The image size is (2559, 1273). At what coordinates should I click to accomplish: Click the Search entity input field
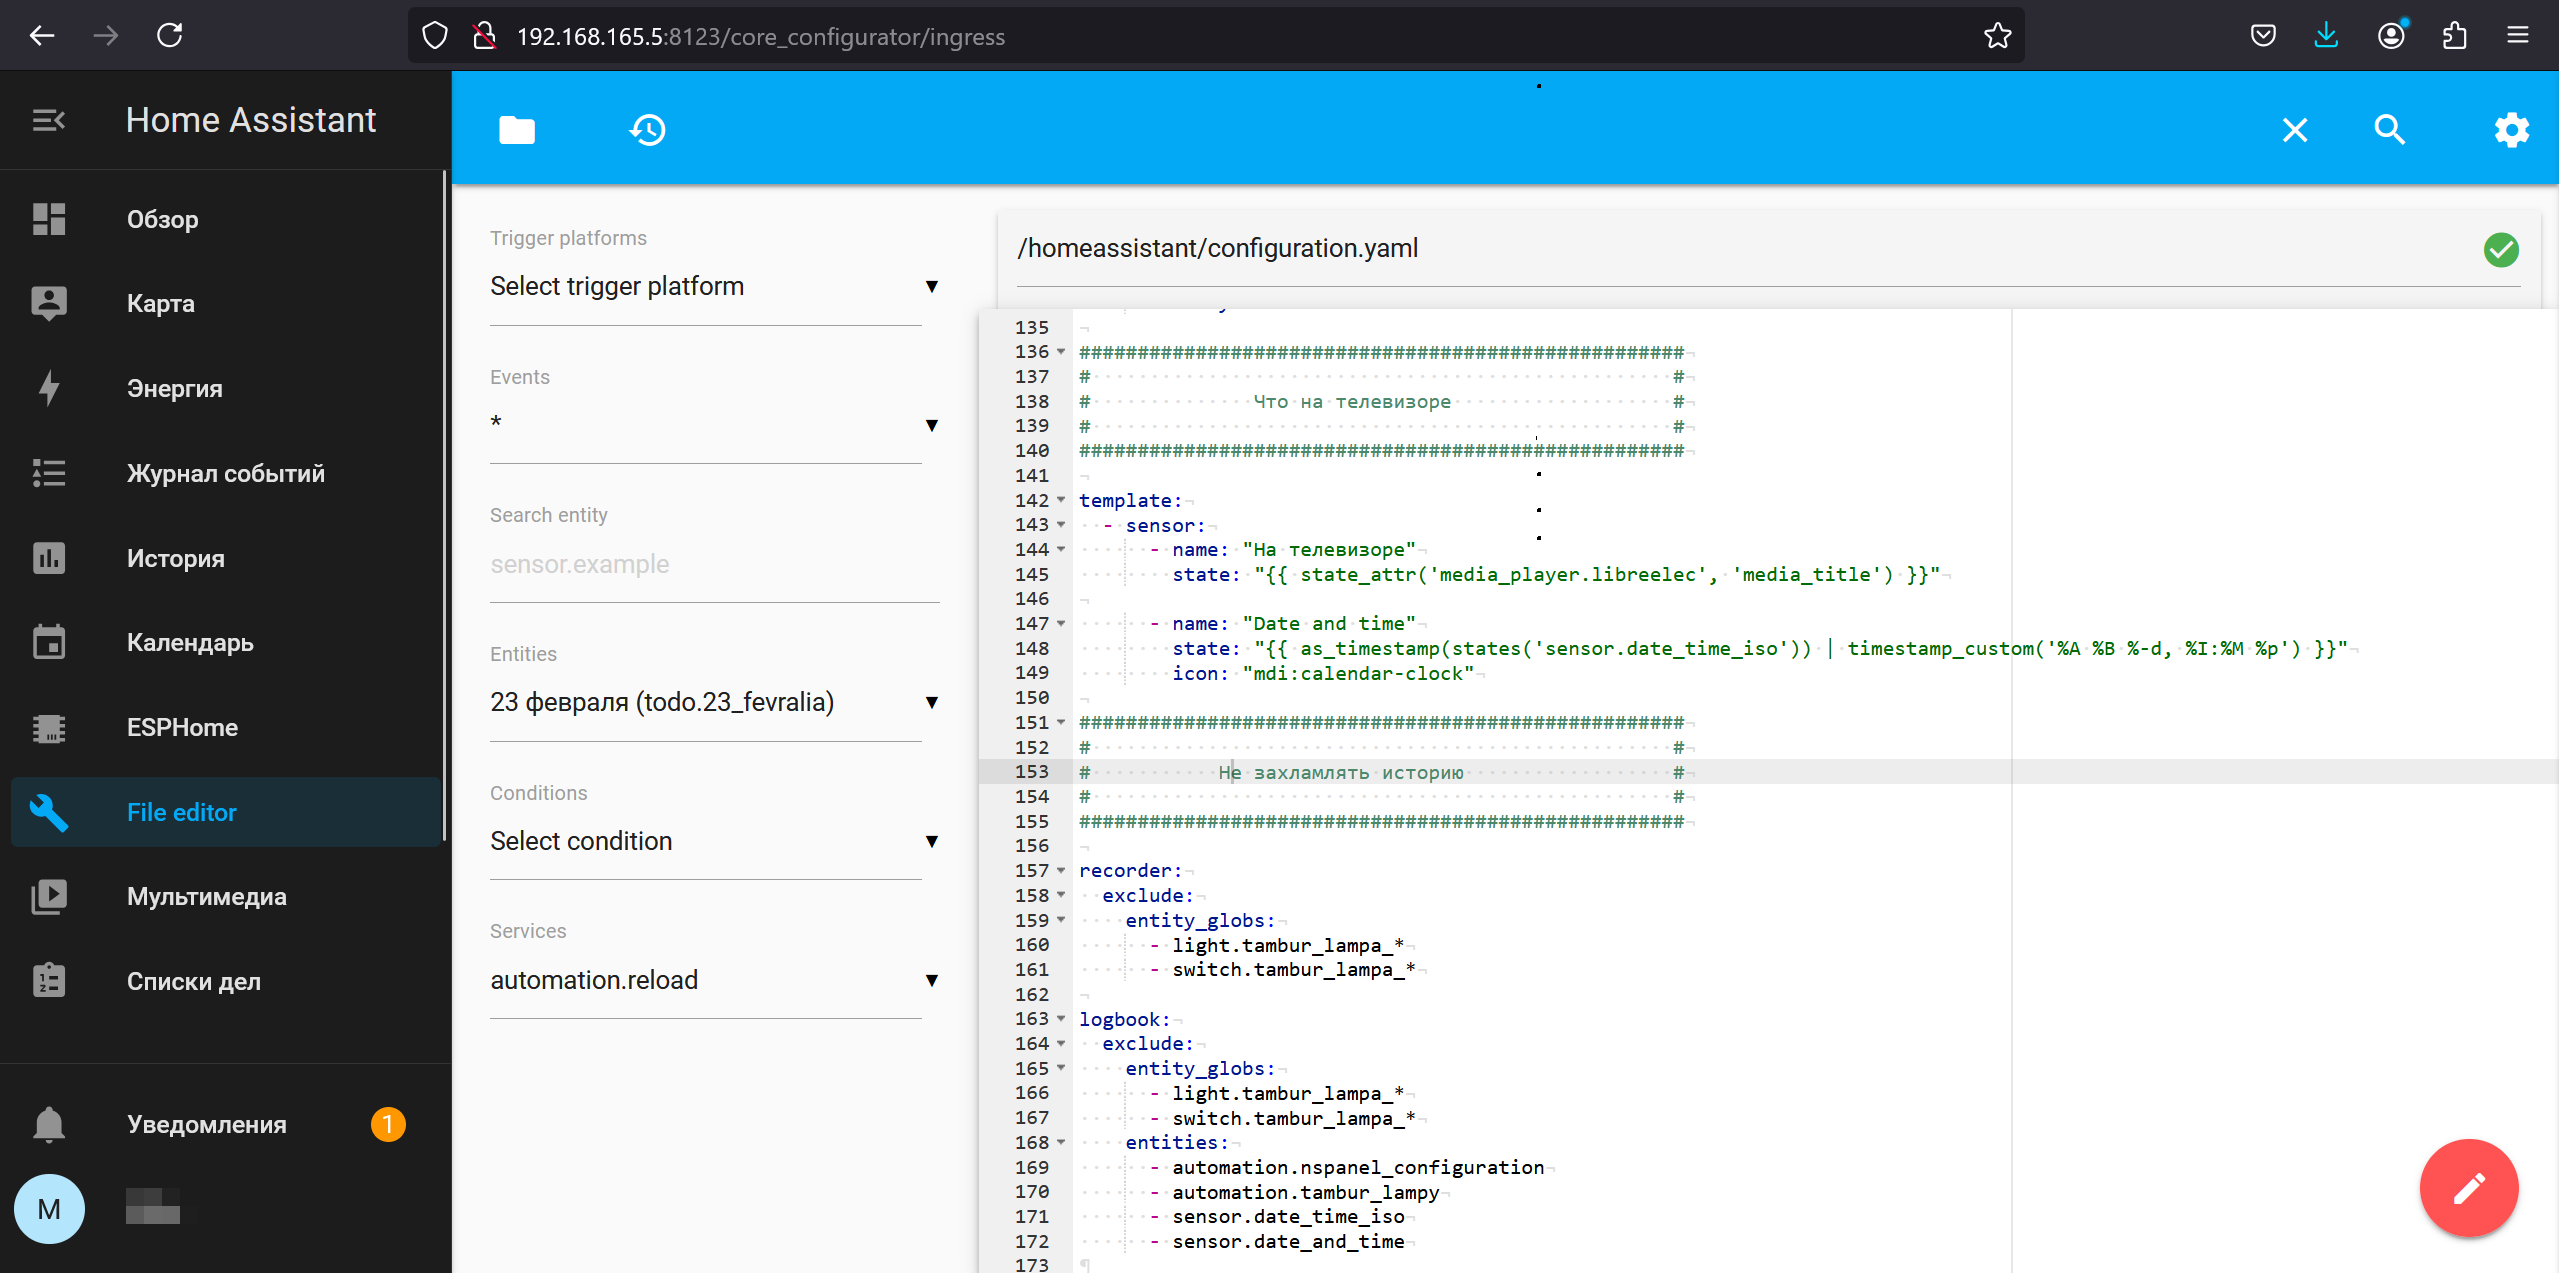[712, 561]
